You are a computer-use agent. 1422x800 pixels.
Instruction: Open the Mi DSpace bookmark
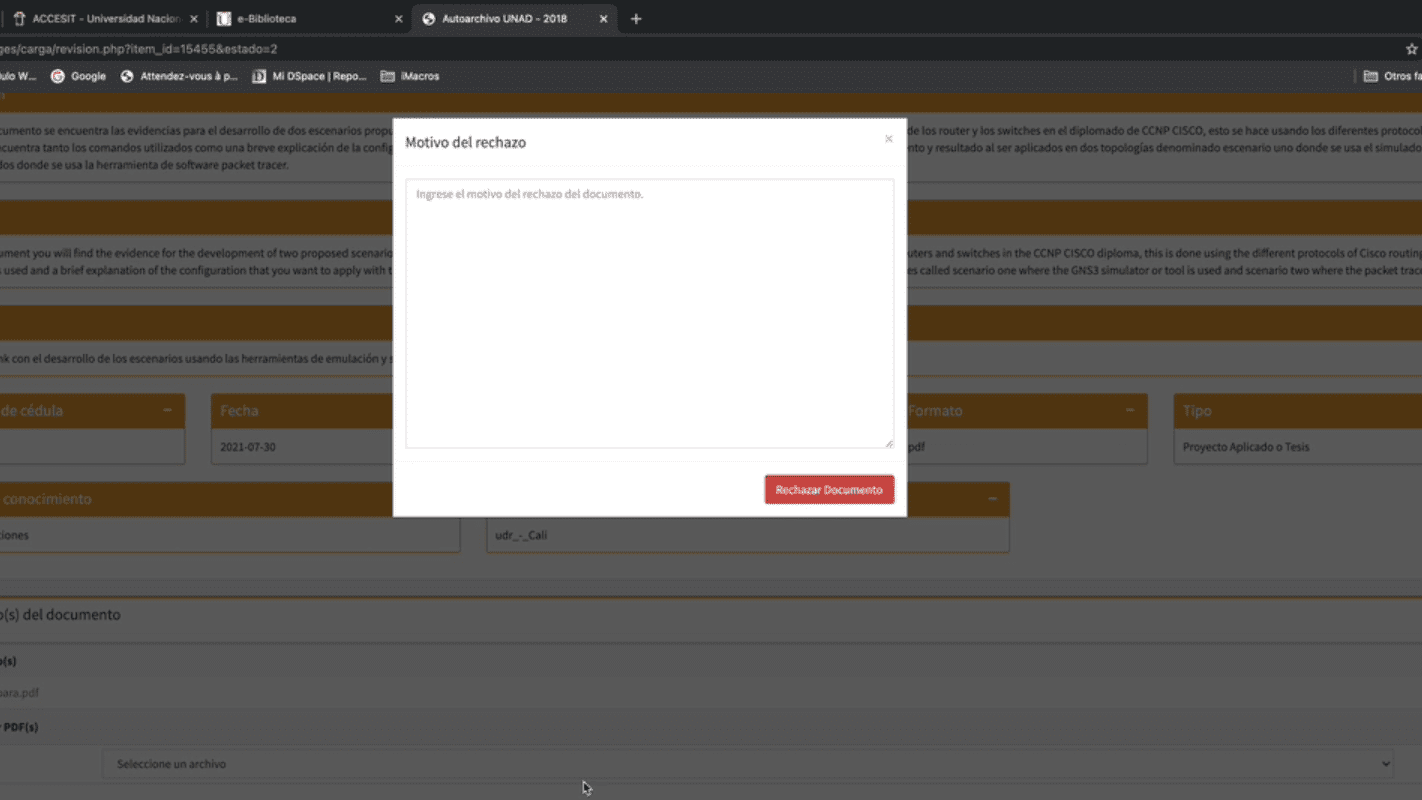(309, 76)
